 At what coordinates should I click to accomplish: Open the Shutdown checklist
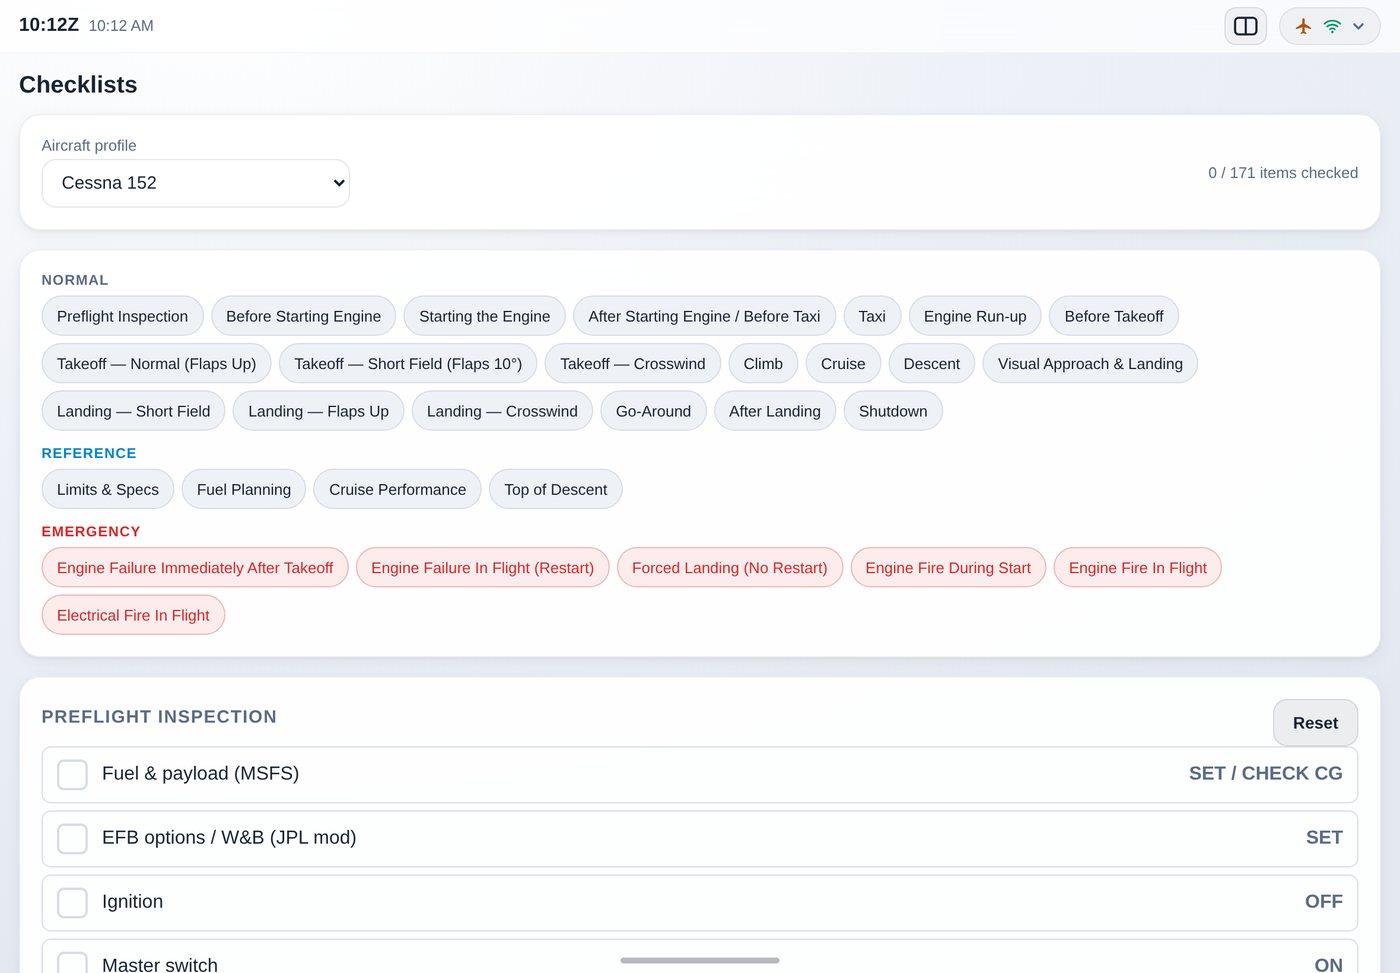click(x=893, y=411)
